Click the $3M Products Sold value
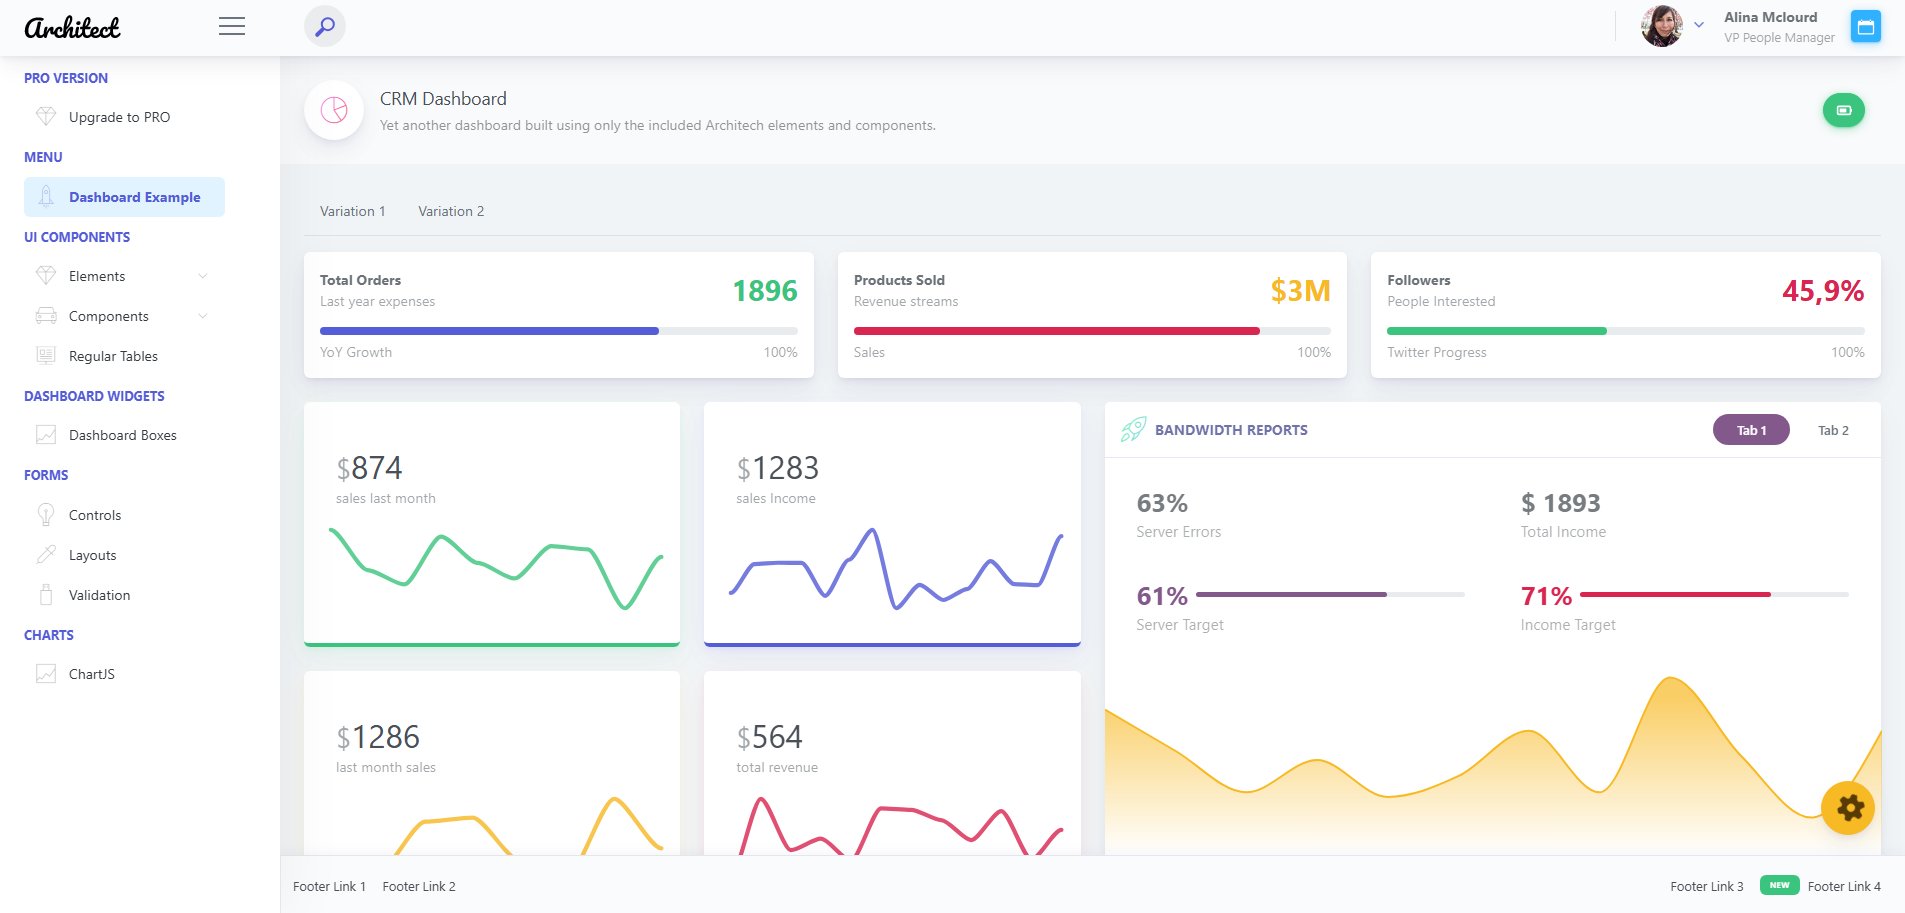 1300,291
